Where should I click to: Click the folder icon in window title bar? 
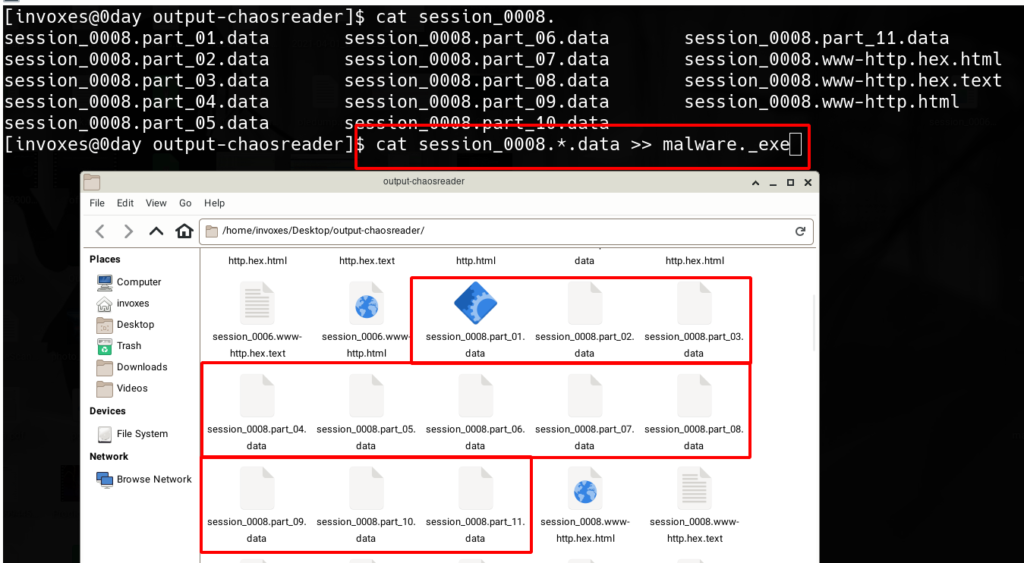(91, 182)
